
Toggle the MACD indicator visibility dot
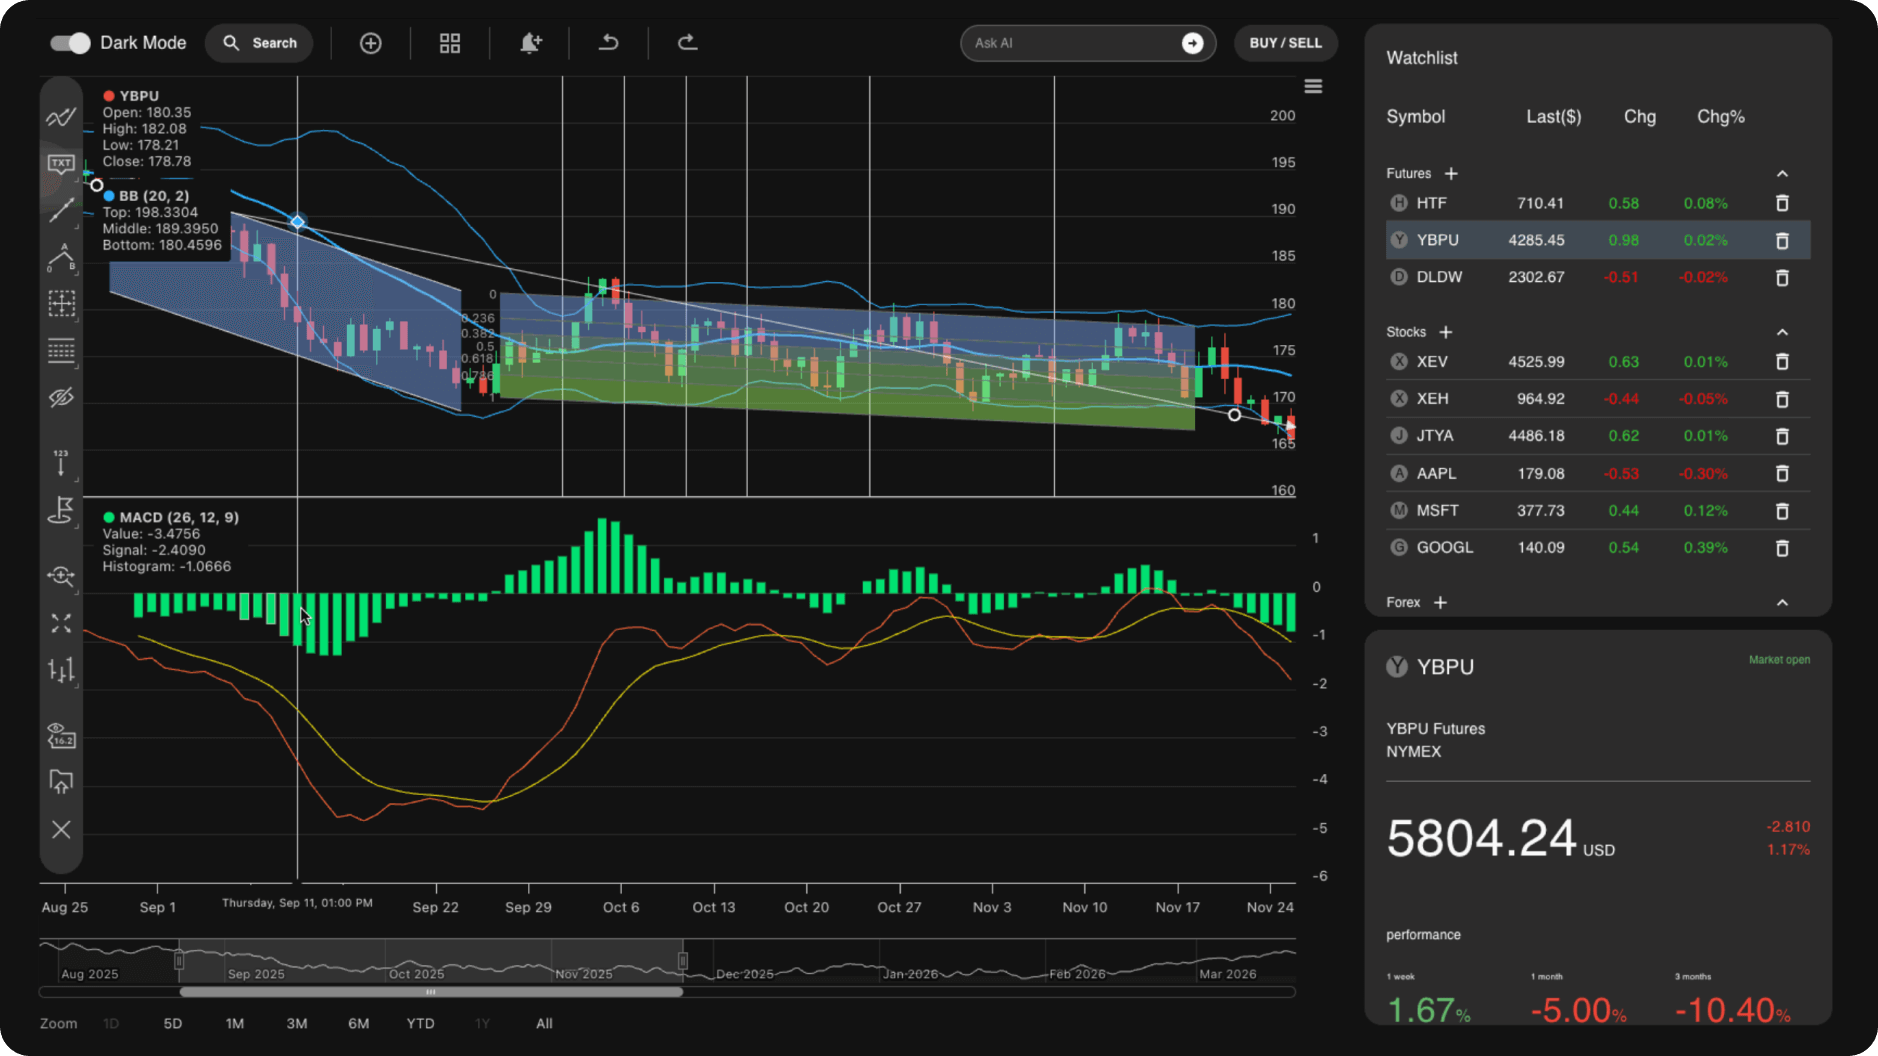coord(109,517)
